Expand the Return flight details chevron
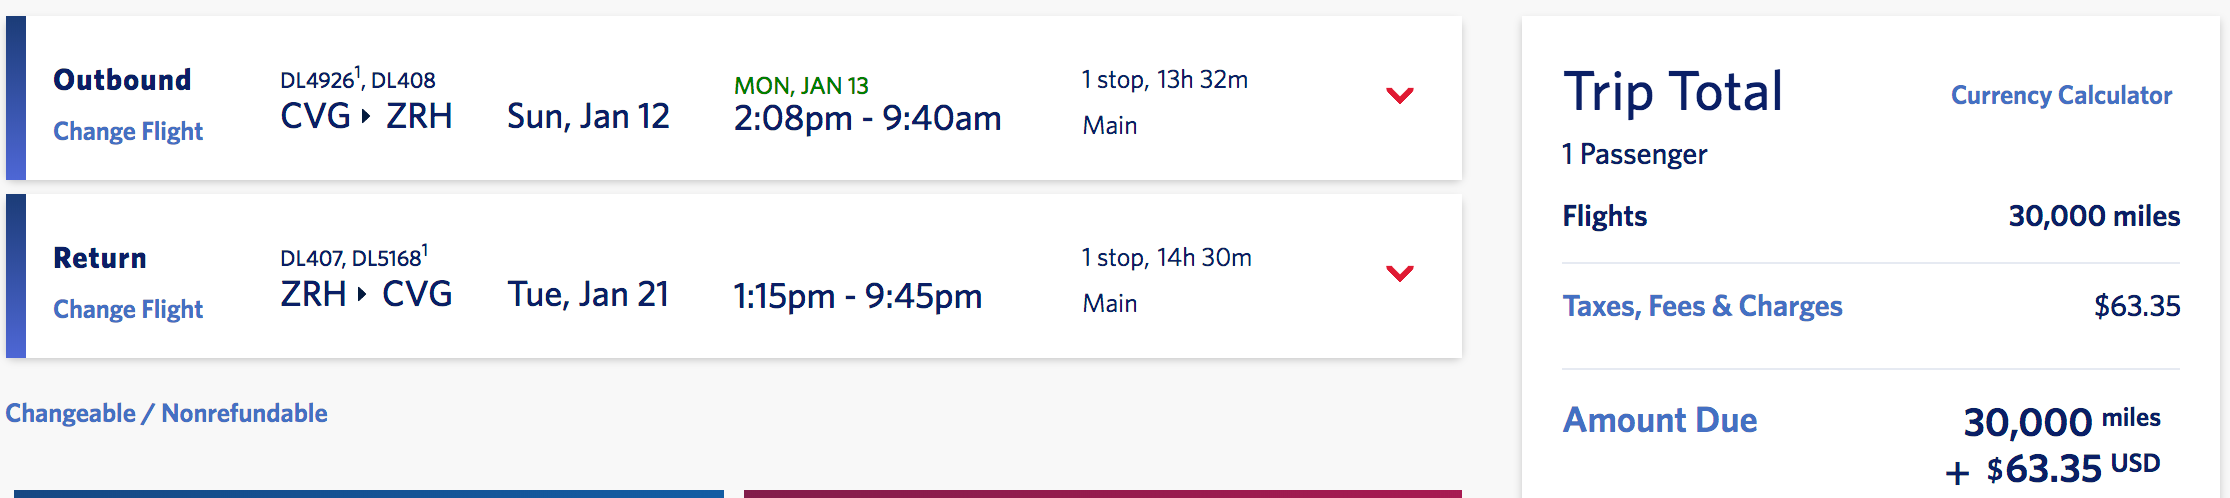This screenshot has width=2230, height=498. coord(1399,273)
